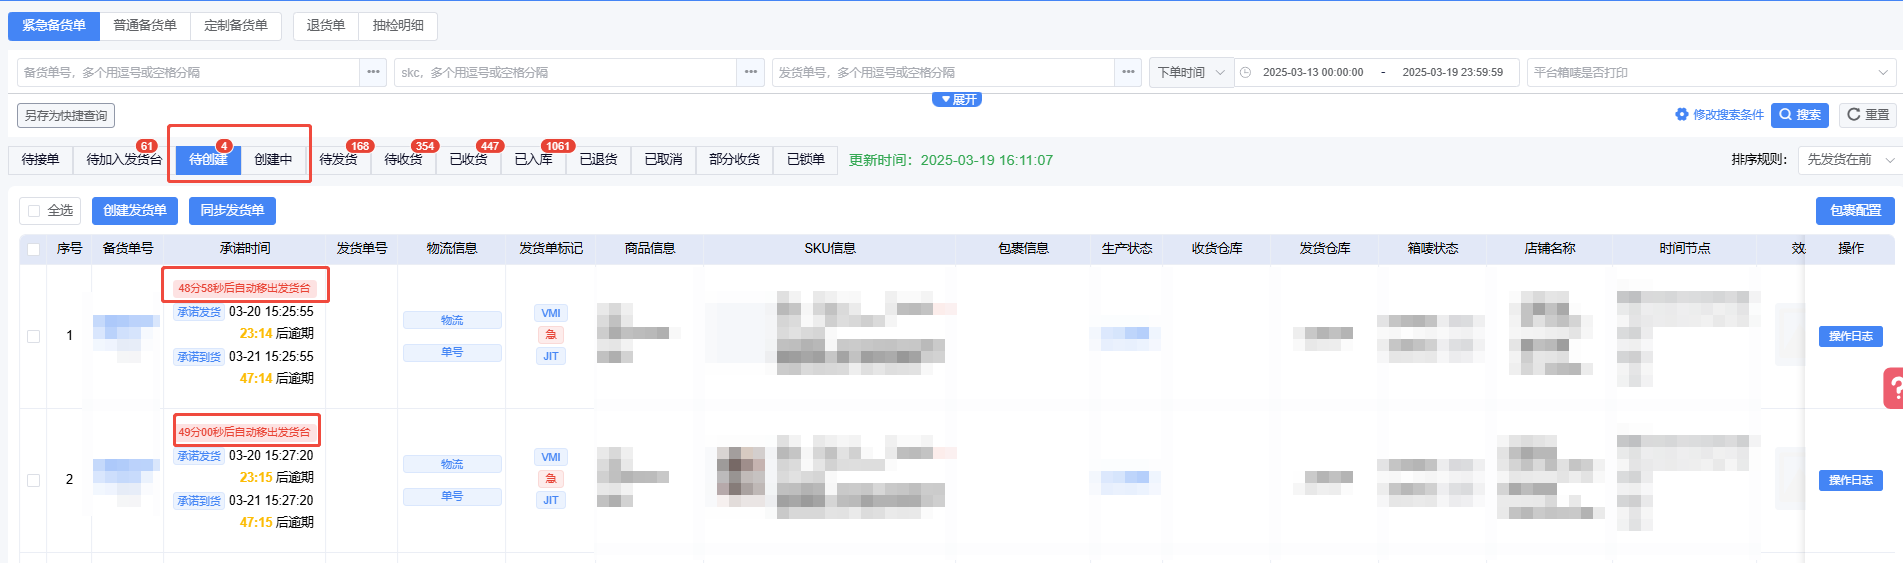Viewport: 1903px width, 563px height.
Task: Click 物流 tag in row 1
Action: (x=452, y=320)
